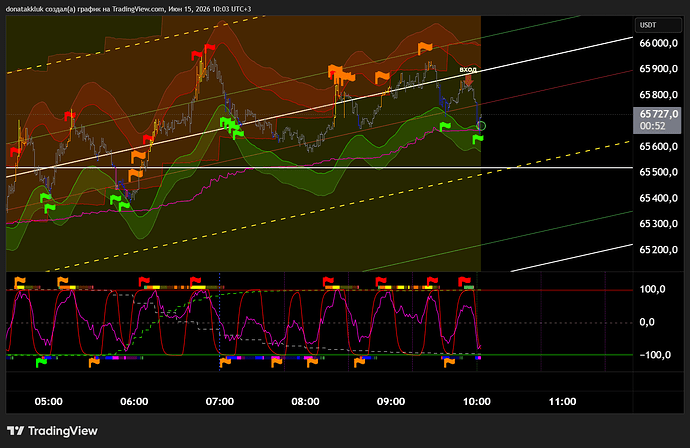Click the 05:00 label on time axis
The width and height of the screenshot is (690, 448).
coord(48,401)
